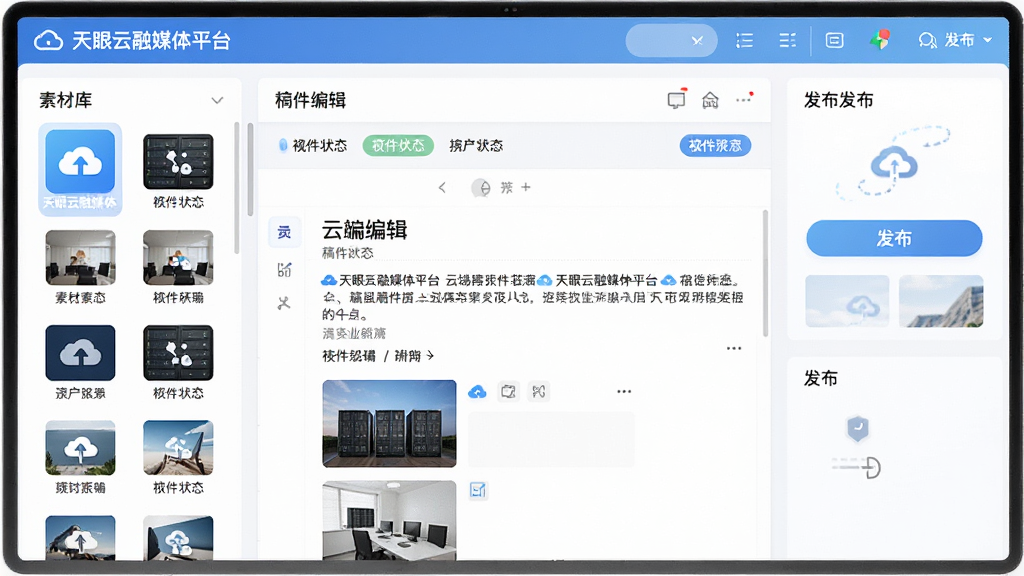The image size is (1024, 576).
Task: Click the article editor scrollbar
Action: (765, 273)
